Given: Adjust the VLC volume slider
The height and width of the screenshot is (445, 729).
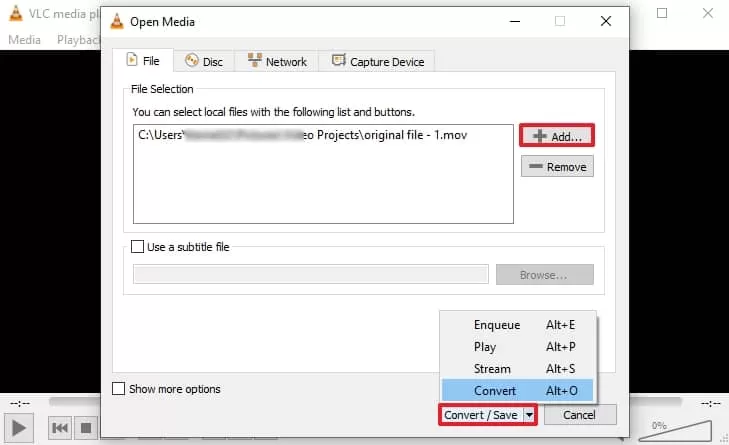Looking at the screenshot, I should 676,431.
